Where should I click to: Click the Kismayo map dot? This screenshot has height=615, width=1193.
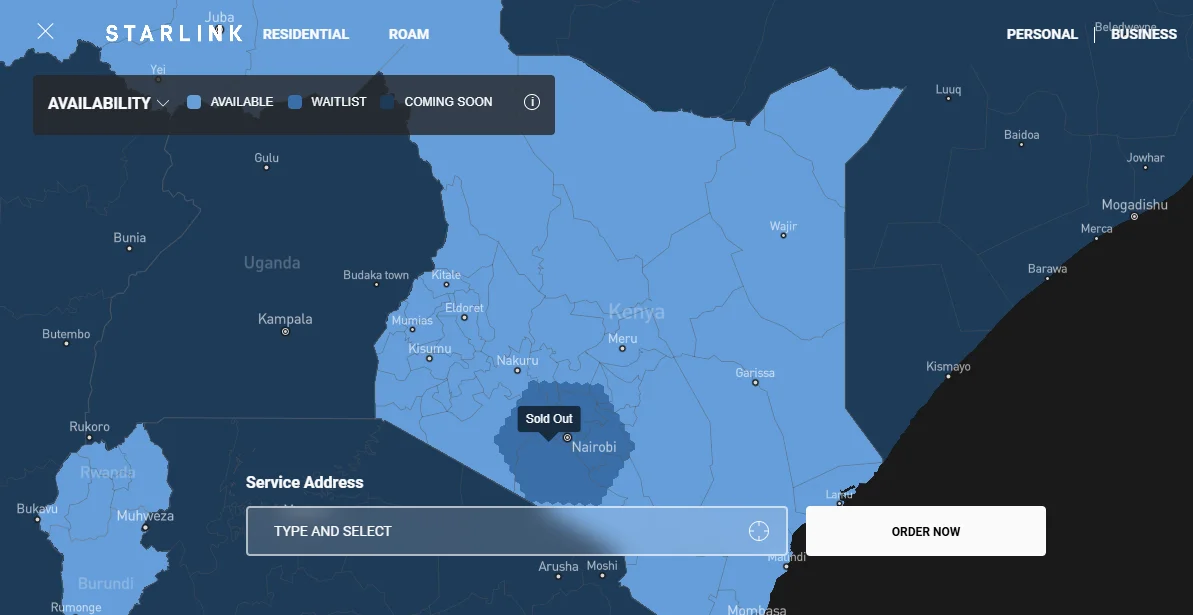pos(948,377)
